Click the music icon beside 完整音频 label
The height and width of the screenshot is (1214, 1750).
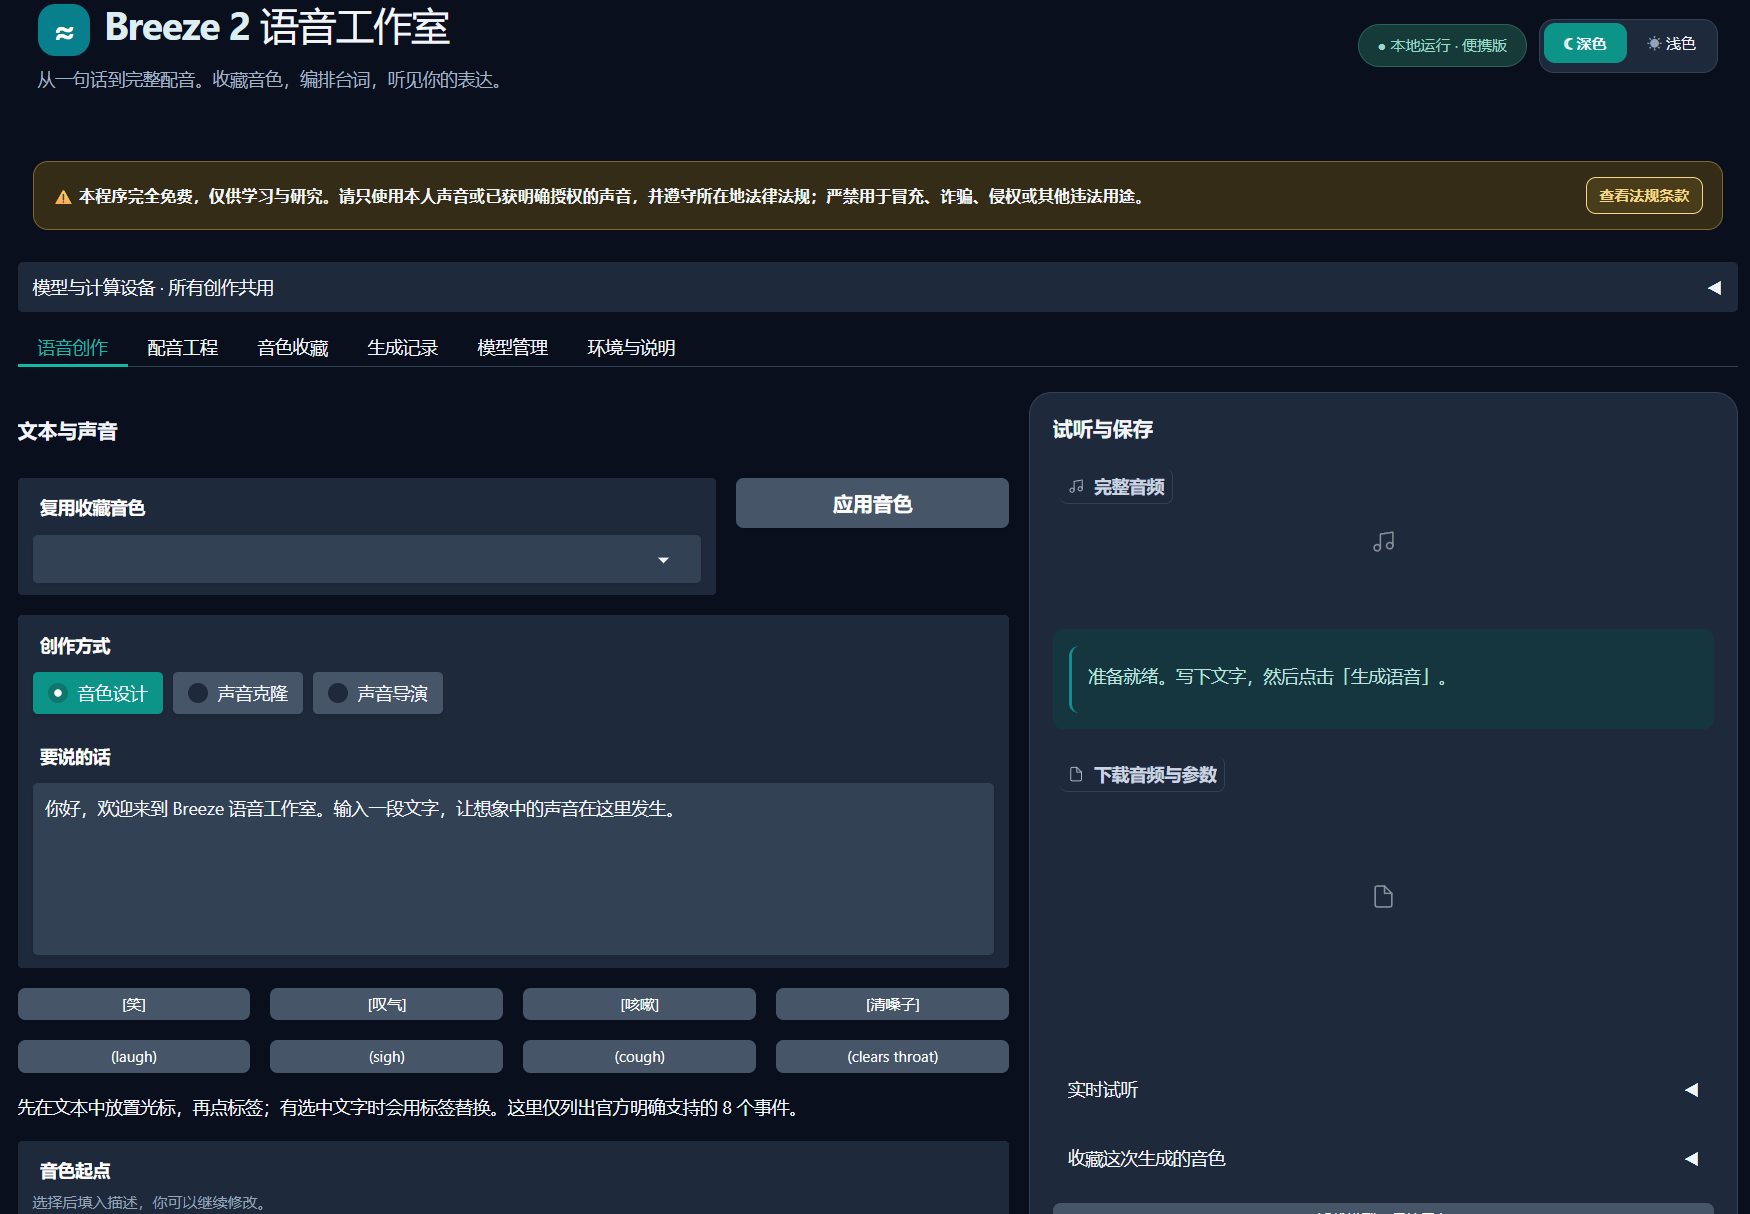[1076, 487]
